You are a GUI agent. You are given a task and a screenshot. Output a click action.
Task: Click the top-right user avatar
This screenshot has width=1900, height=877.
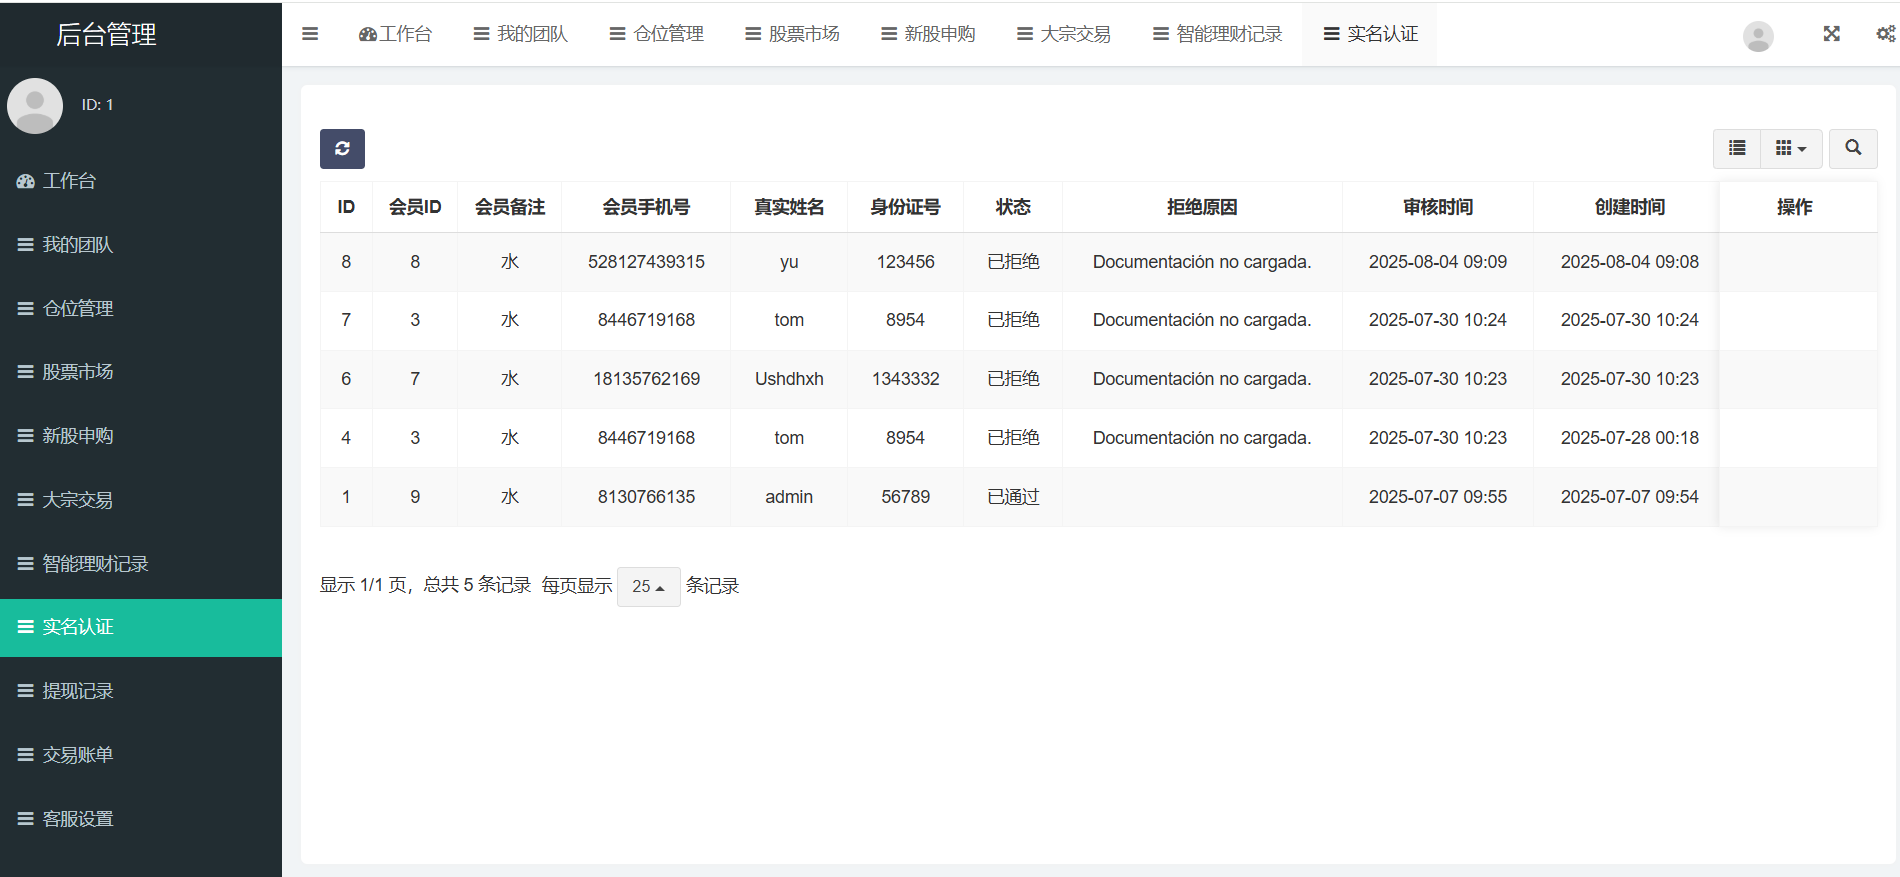click(x=1757, y=36)
